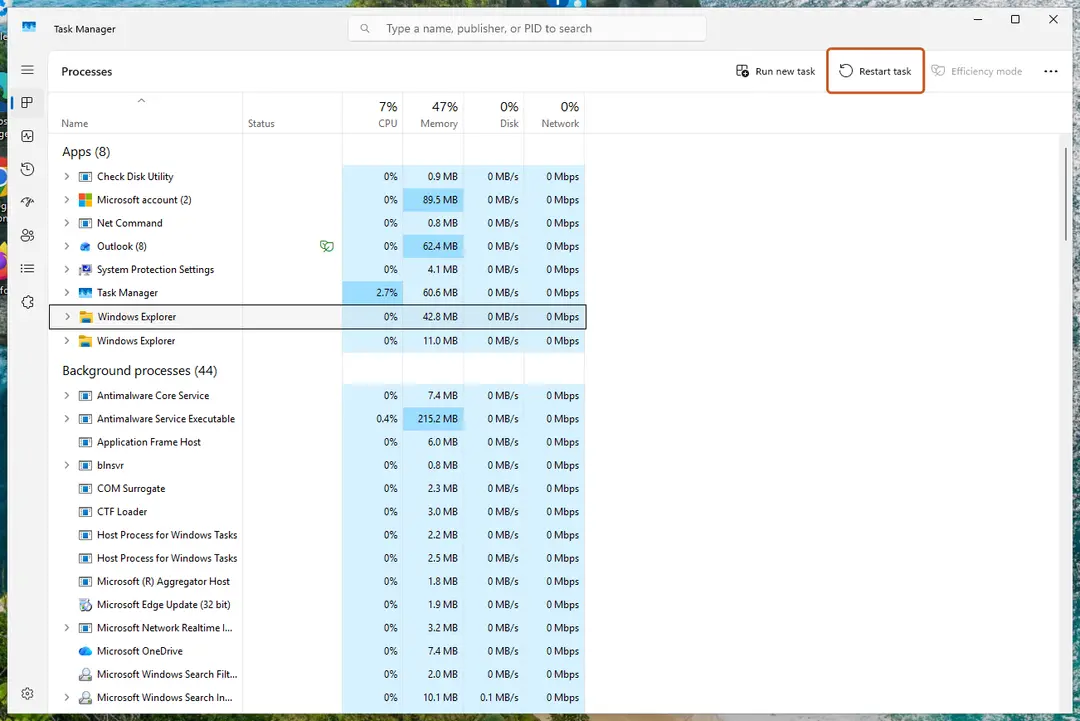Click Restart task button
The image size is (1080, 721).
[875, 71]
